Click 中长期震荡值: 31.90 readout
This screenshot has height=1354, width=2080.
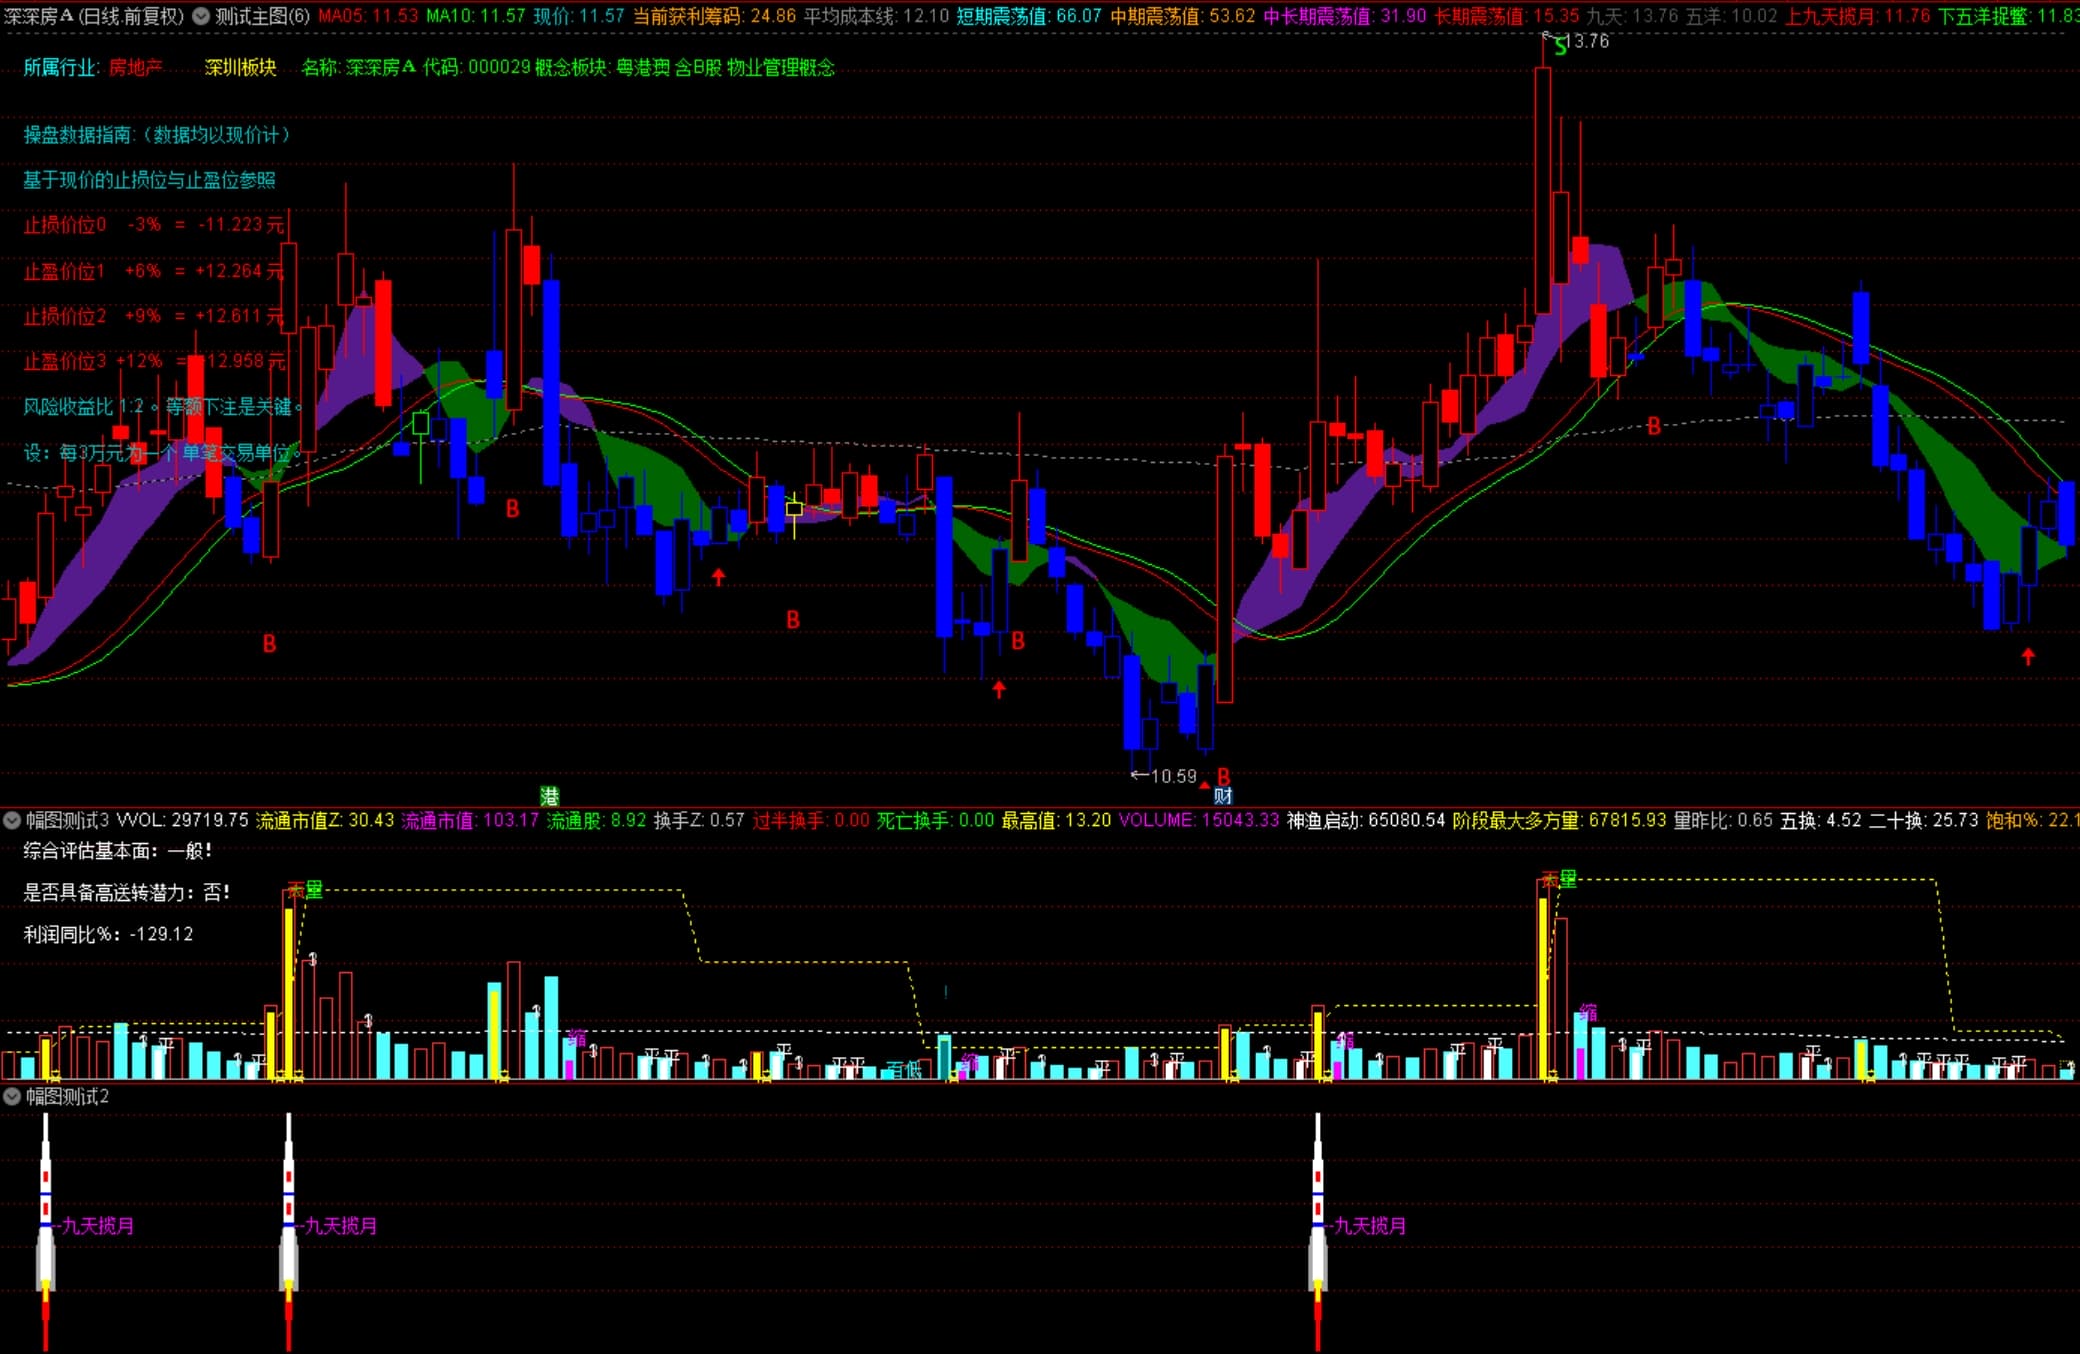point(1344,16)
